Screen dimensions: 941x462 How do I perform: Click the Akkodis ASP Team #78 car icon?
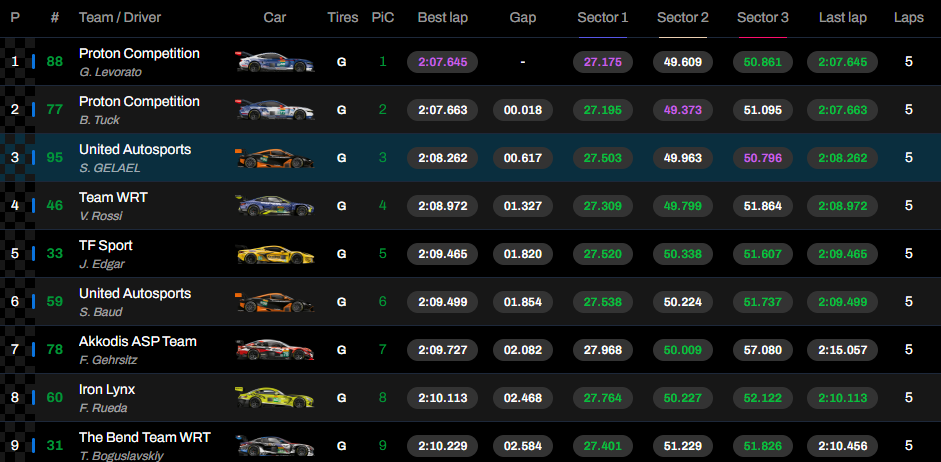[275, 350]
